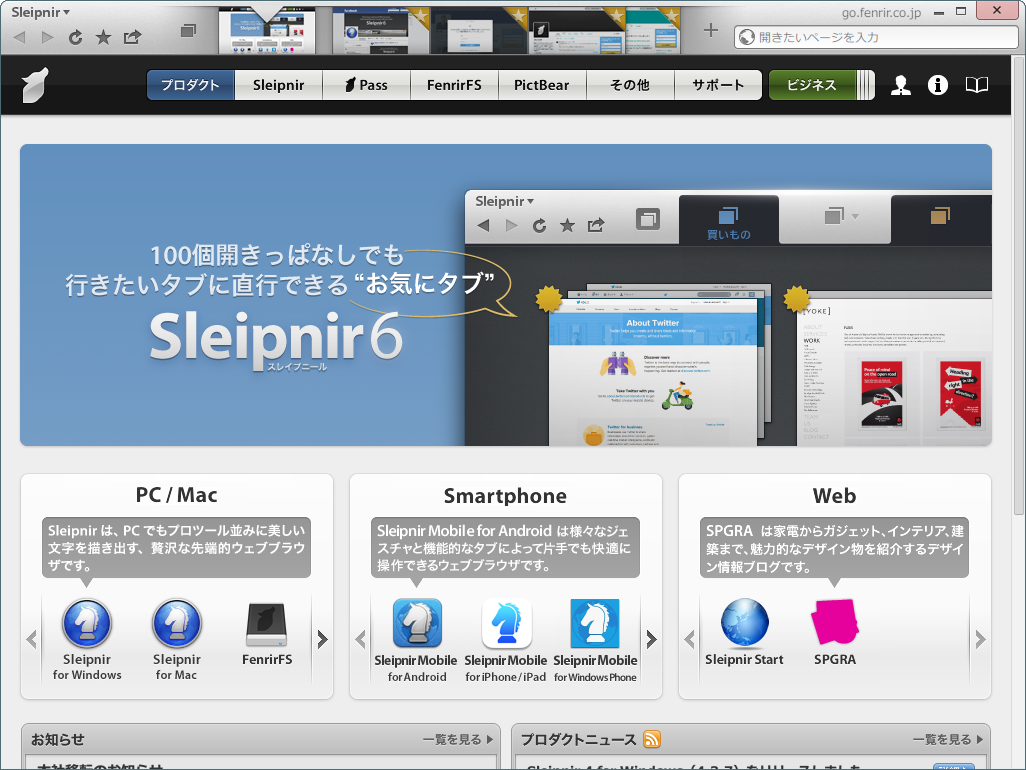
Task: Show next products in the PC / Mac card
Action: pos(322,639)
